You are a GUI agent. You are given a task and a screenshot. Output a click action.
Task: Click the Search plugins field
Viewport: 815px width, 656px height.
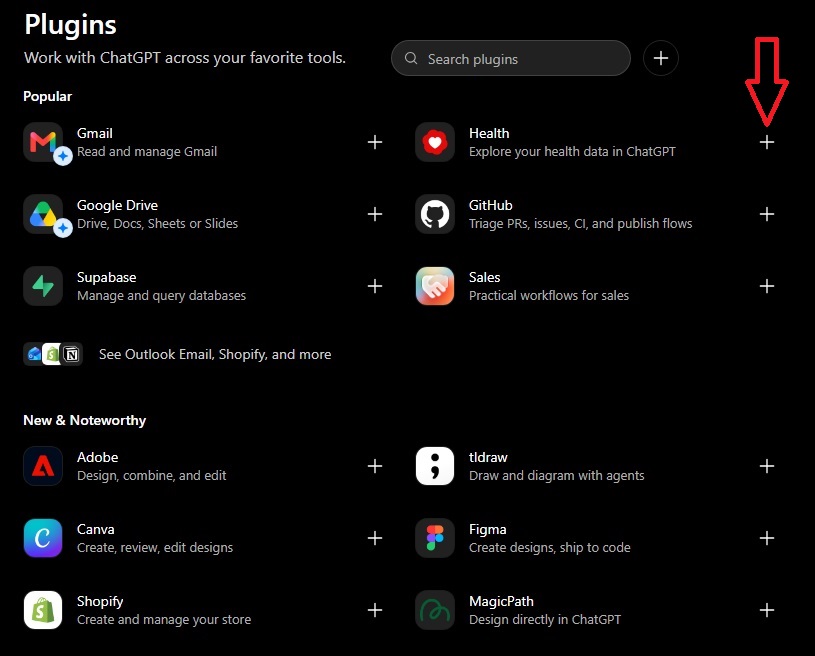(511, 58)
